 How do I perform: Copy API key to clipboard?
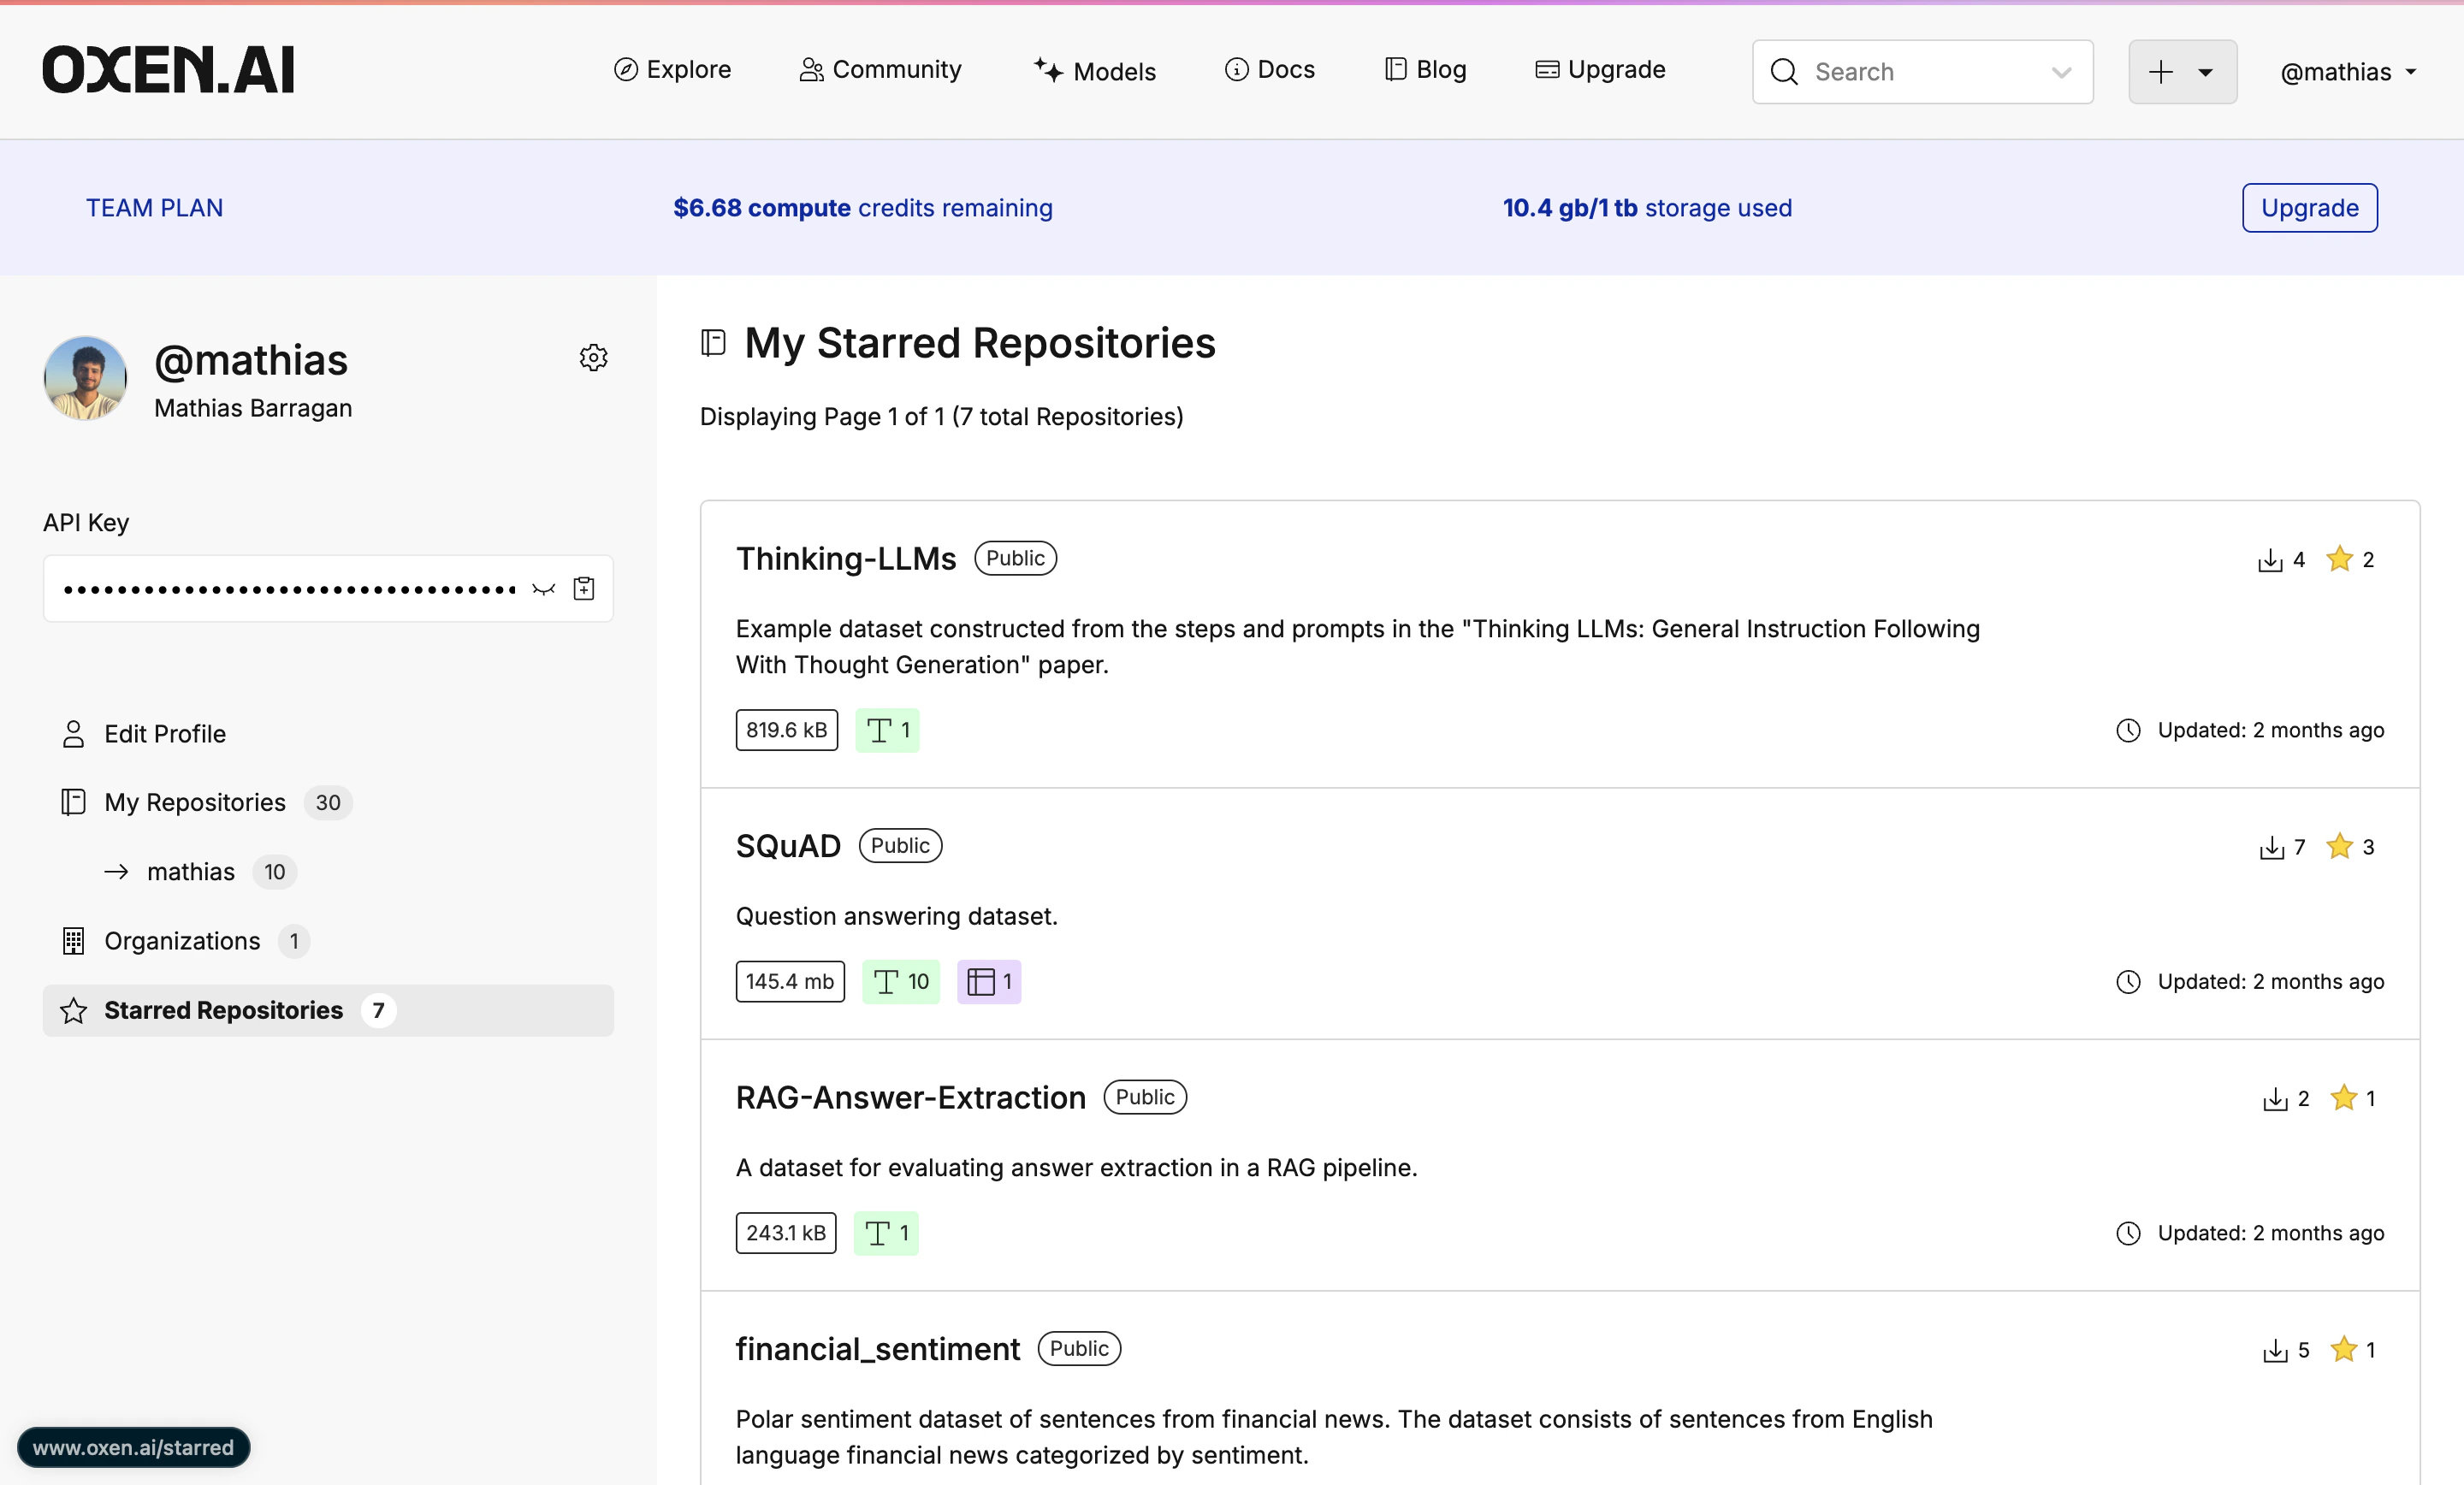click(584, 589)
